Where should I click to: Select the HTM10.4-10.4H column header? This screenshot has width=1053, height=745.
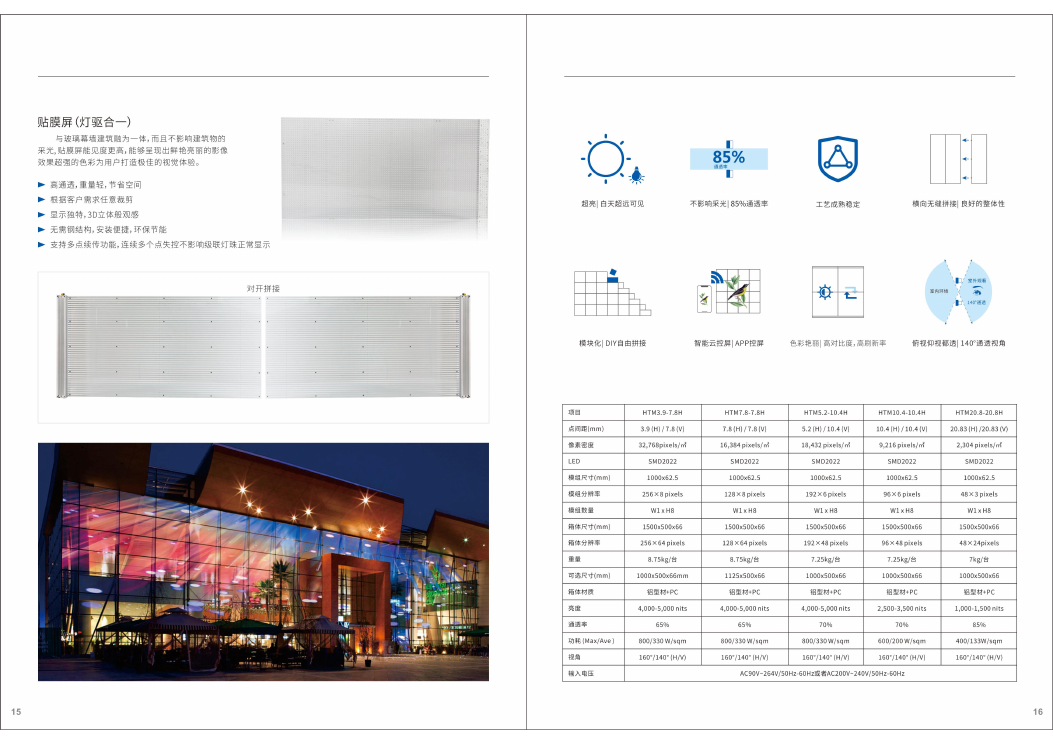tap(901, 412)
